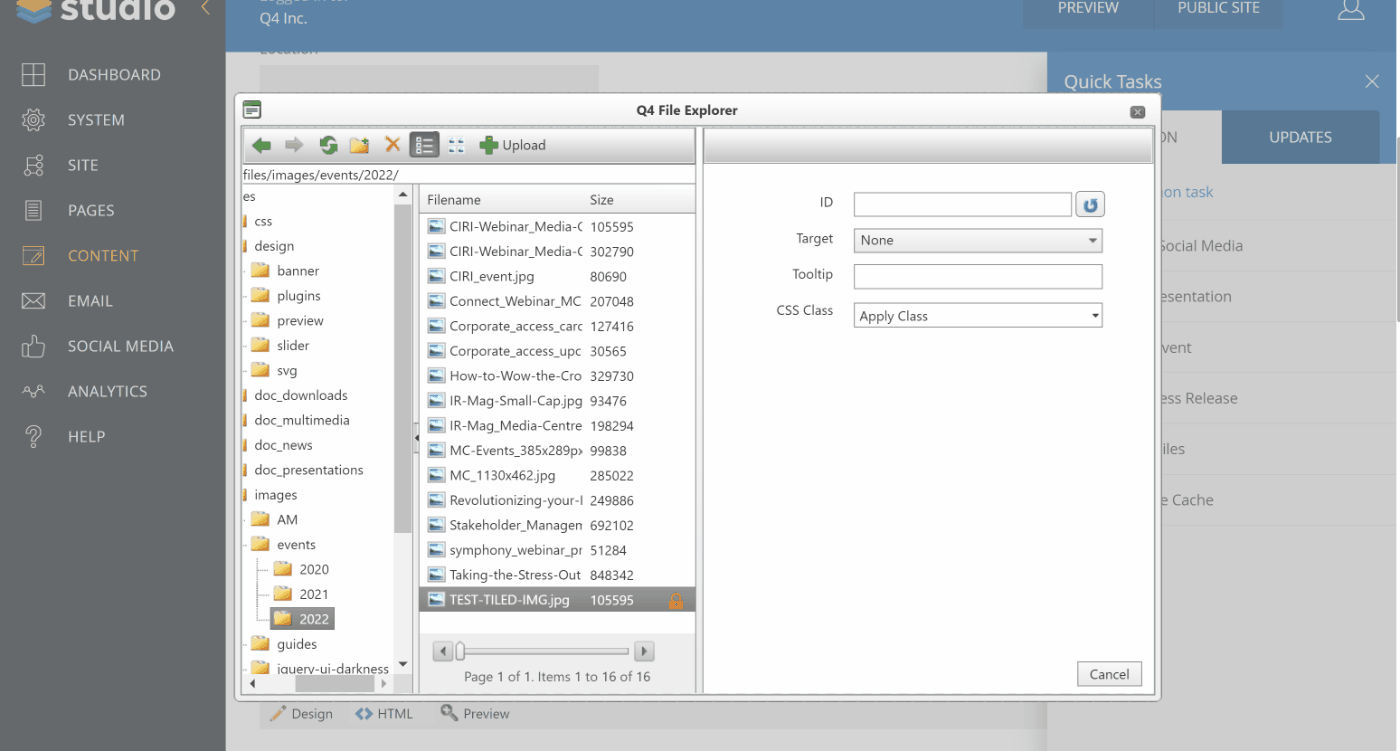1400x751 pixels.
Task: Click the Upload button with green plus
Action: [513, 145]
